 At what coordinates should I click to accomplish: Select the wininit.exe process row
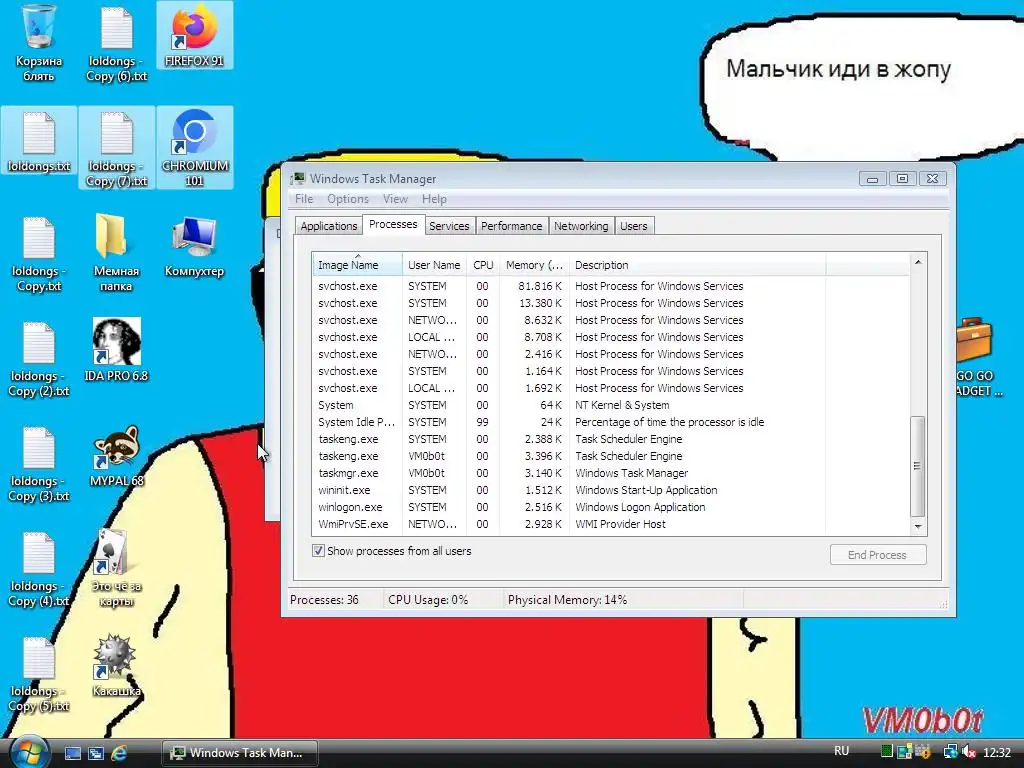pyautogui.click(x=611, y=490)
